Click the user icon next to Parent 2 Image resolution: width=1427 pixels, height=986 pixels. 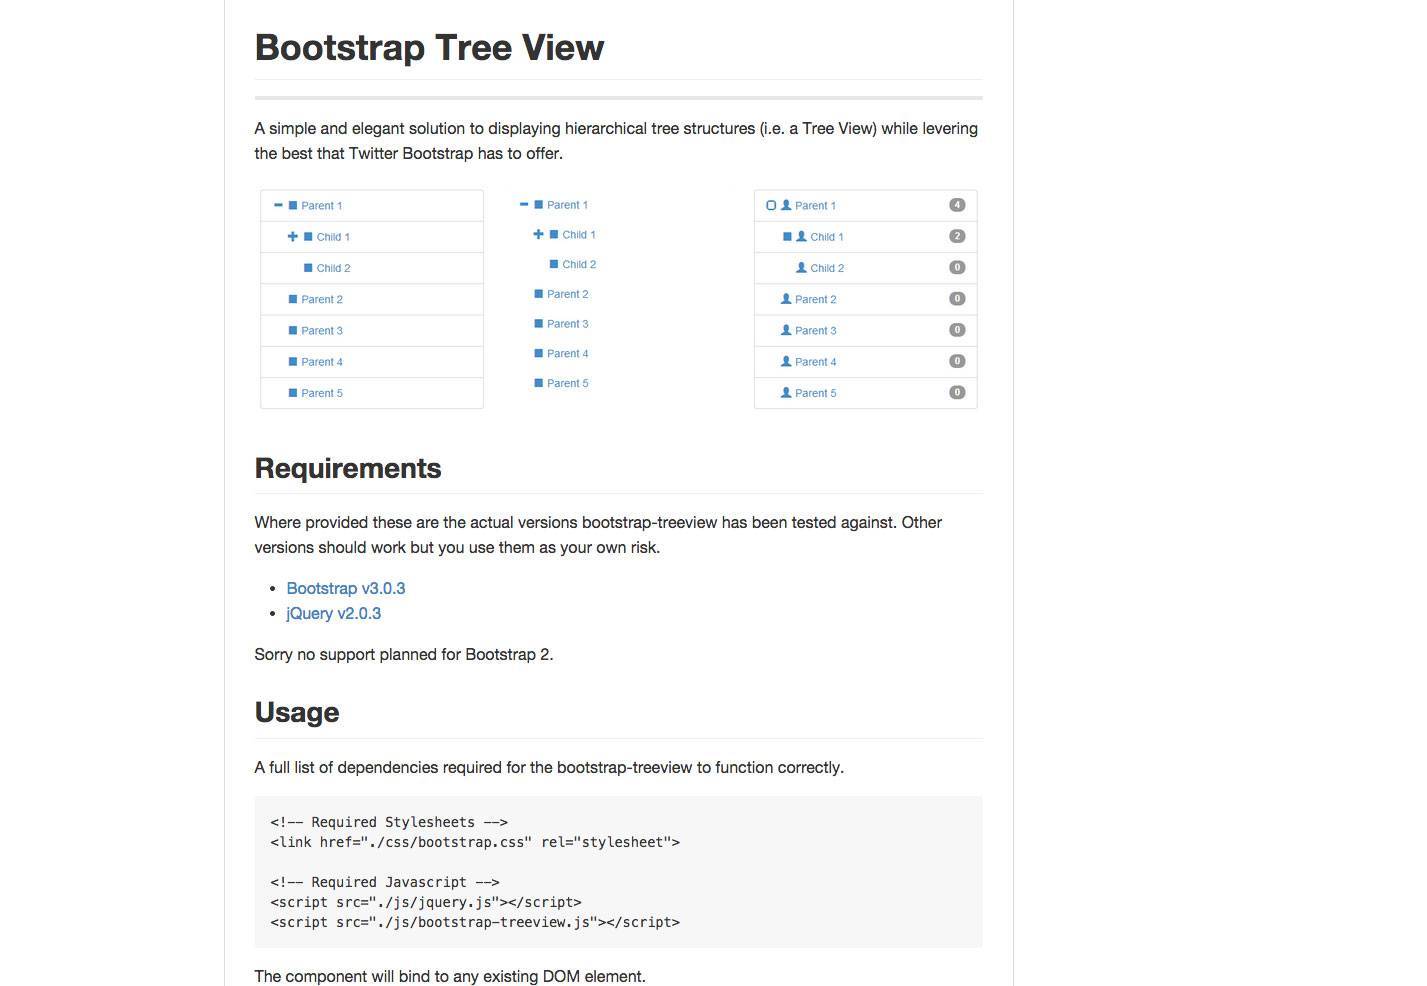pos(786,299)
